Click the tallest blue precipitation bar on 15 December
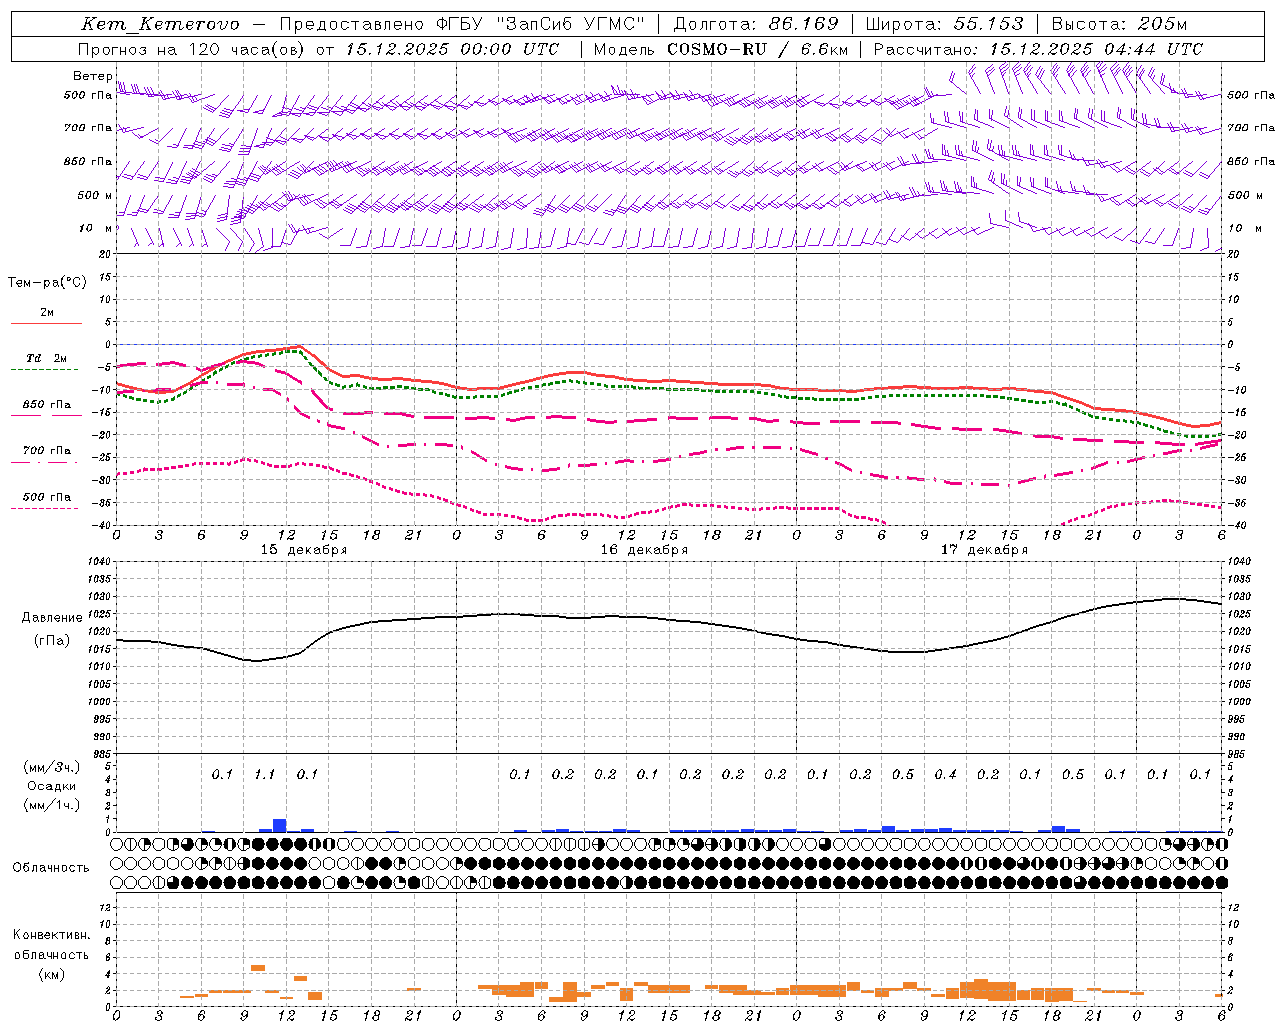Viewport: 1280px width, 1024px height. (280, 826)
